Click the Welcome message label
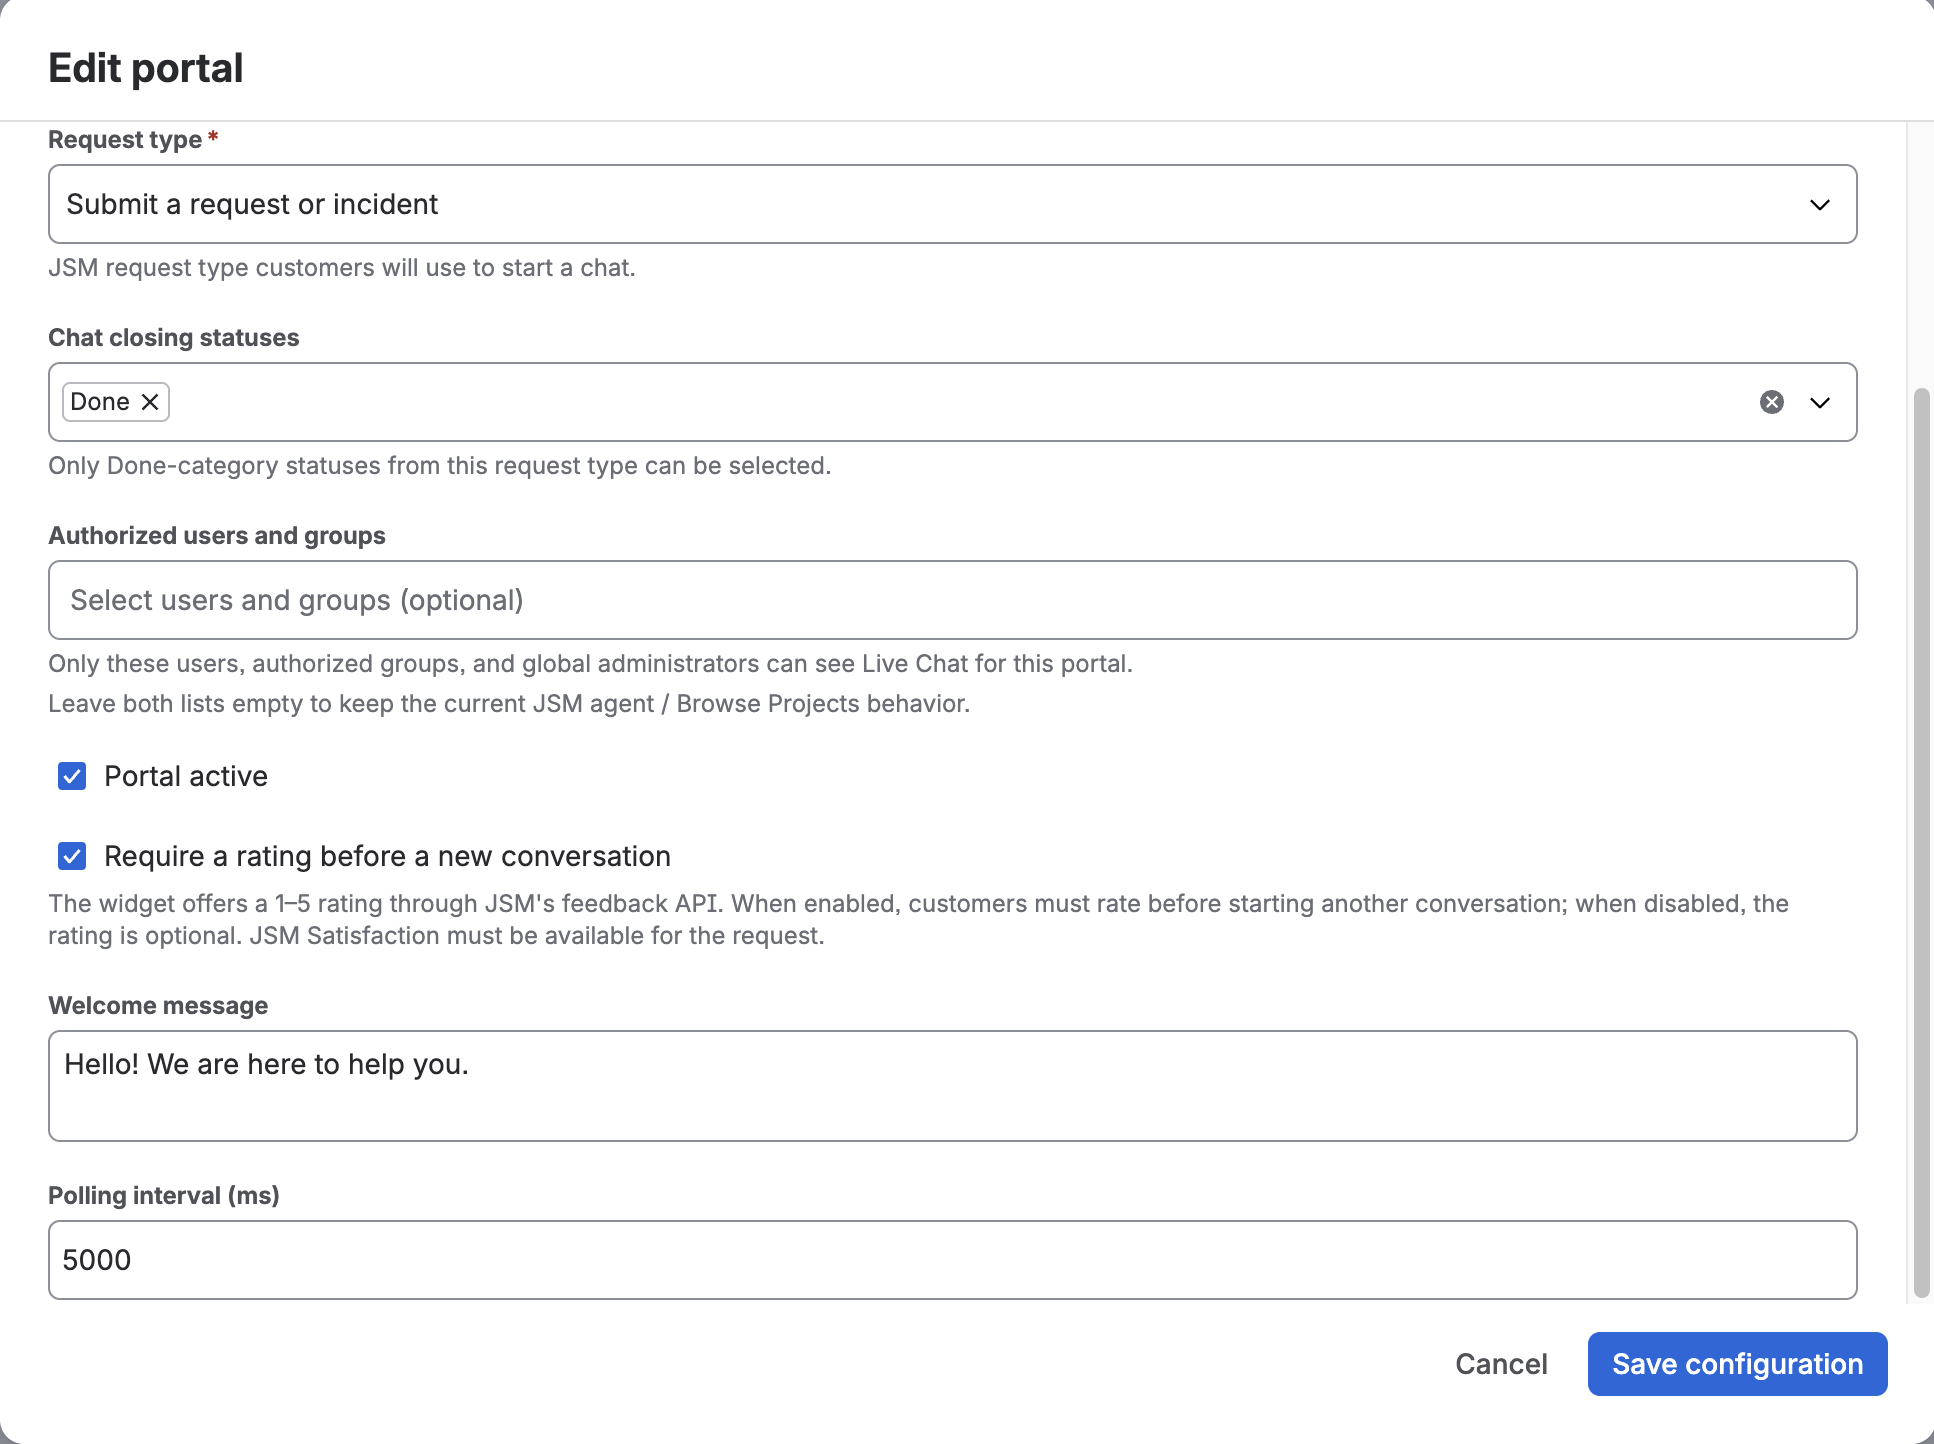 [x=158, y=1006]
